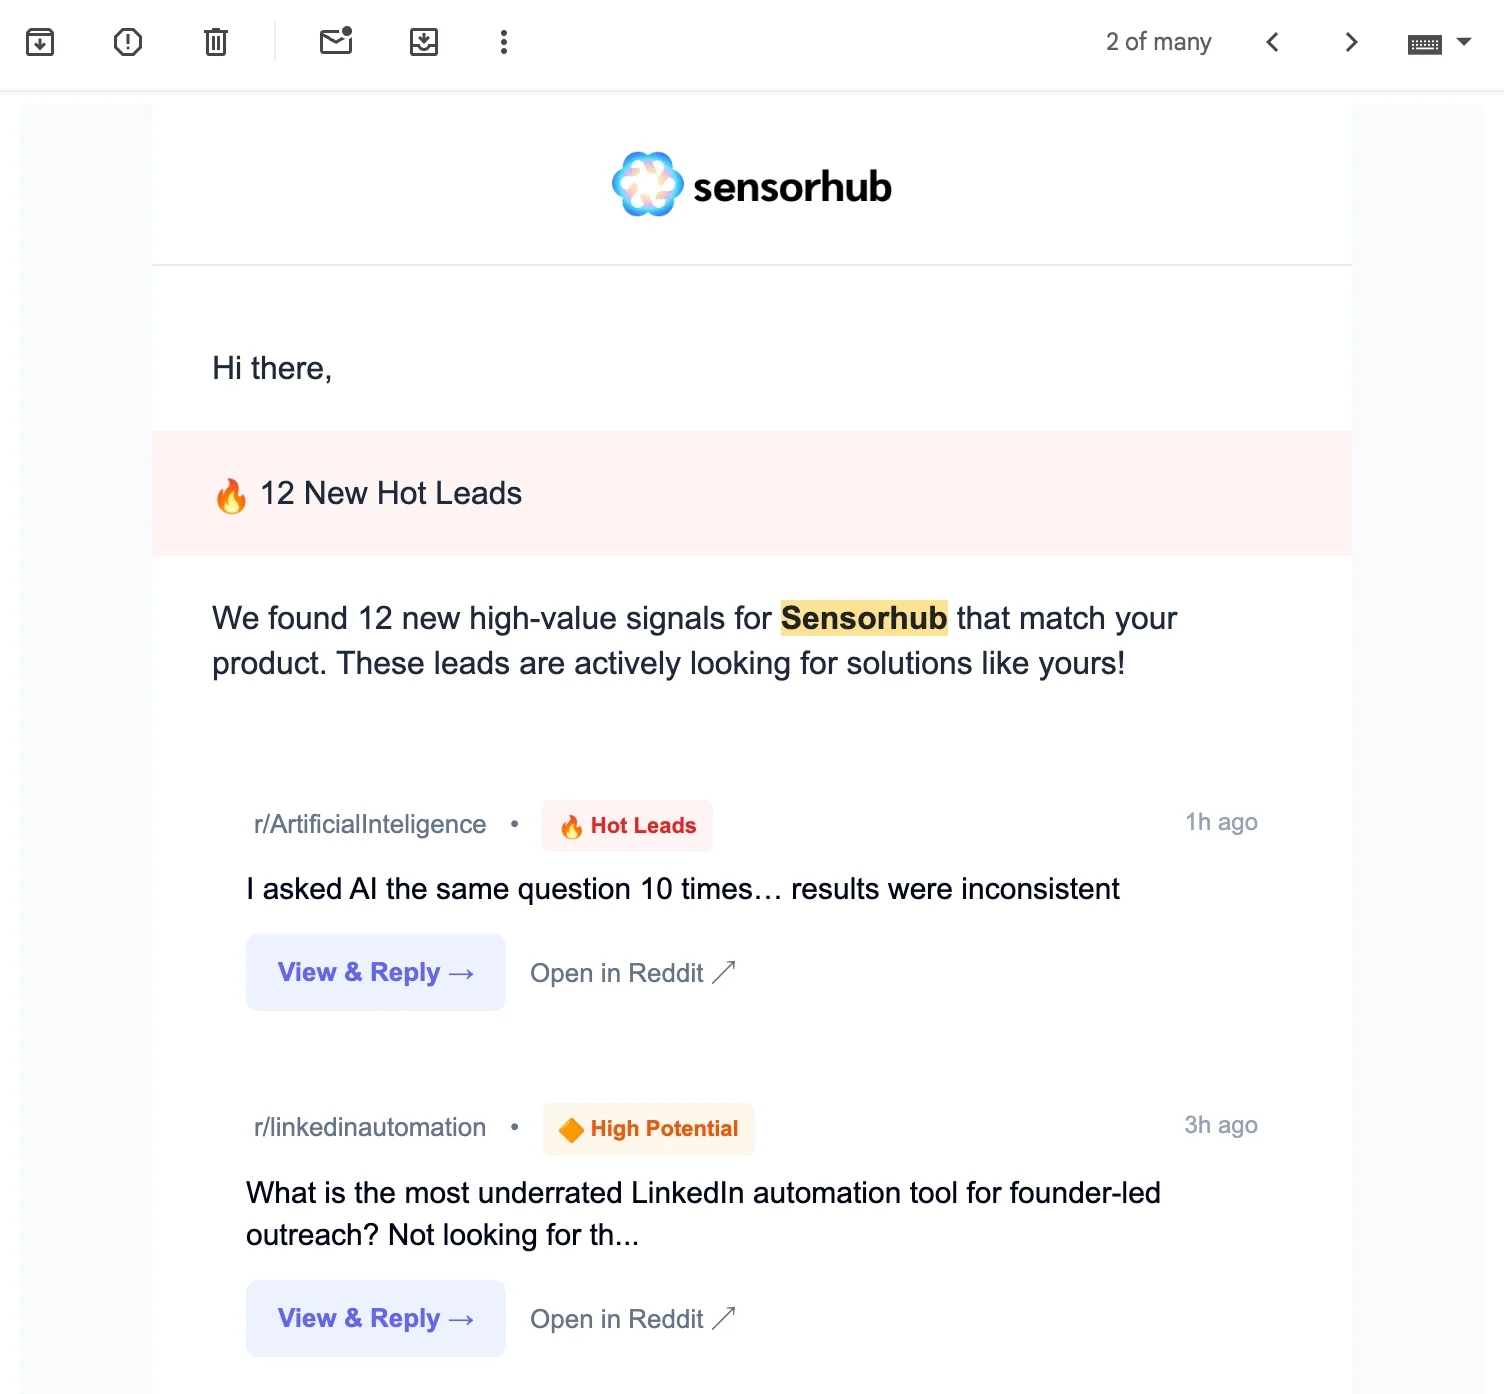Viewport: 1504px width, 1394px height.
Task: Open the AI question post in Reddit
Action: (633, 973)
